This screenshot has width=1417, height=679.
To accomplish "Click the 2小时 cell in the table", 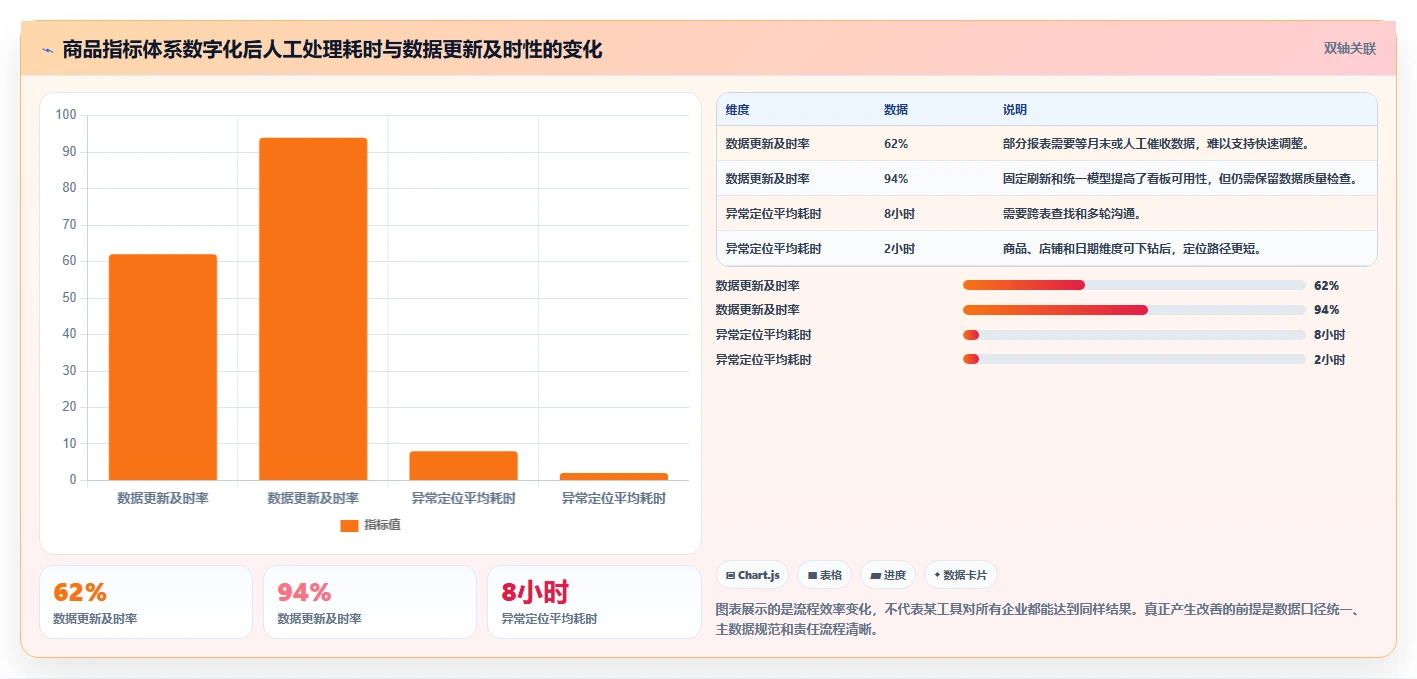I will (x=899, y=249).
